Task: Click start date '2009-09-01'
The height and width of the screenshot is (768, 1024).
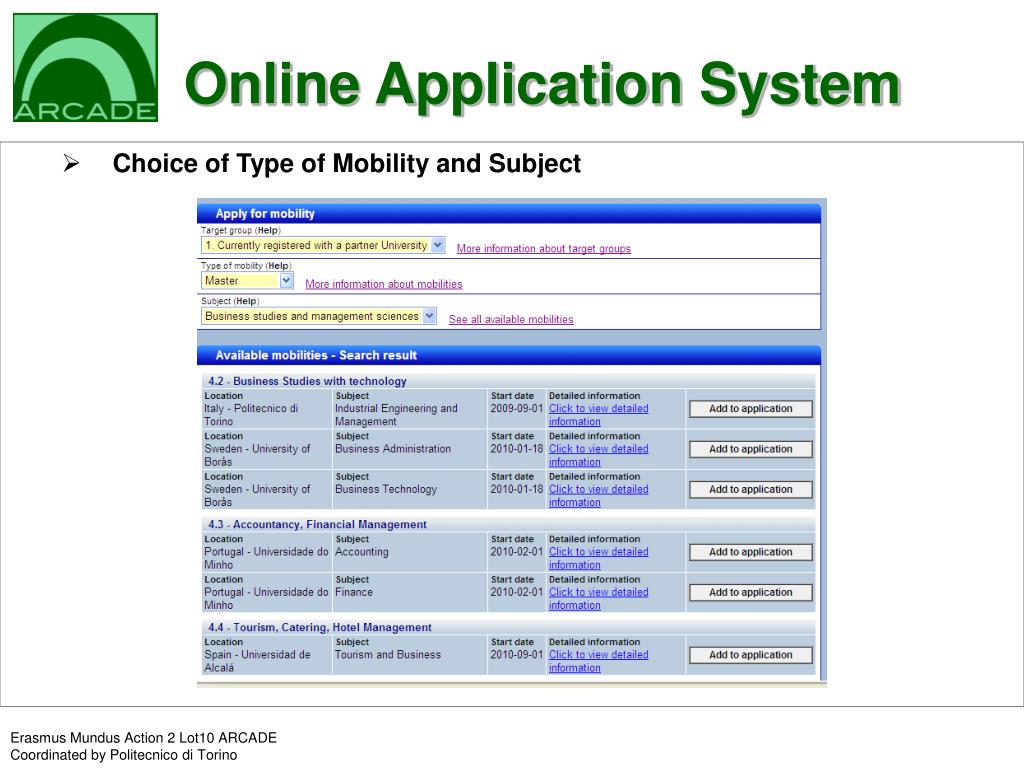Action: point(517,409)
